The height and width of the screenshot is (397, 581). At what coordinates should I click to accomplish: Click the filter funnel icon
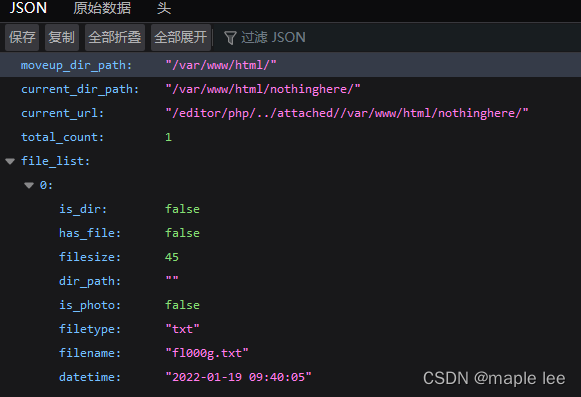click(x=230, y=38)
